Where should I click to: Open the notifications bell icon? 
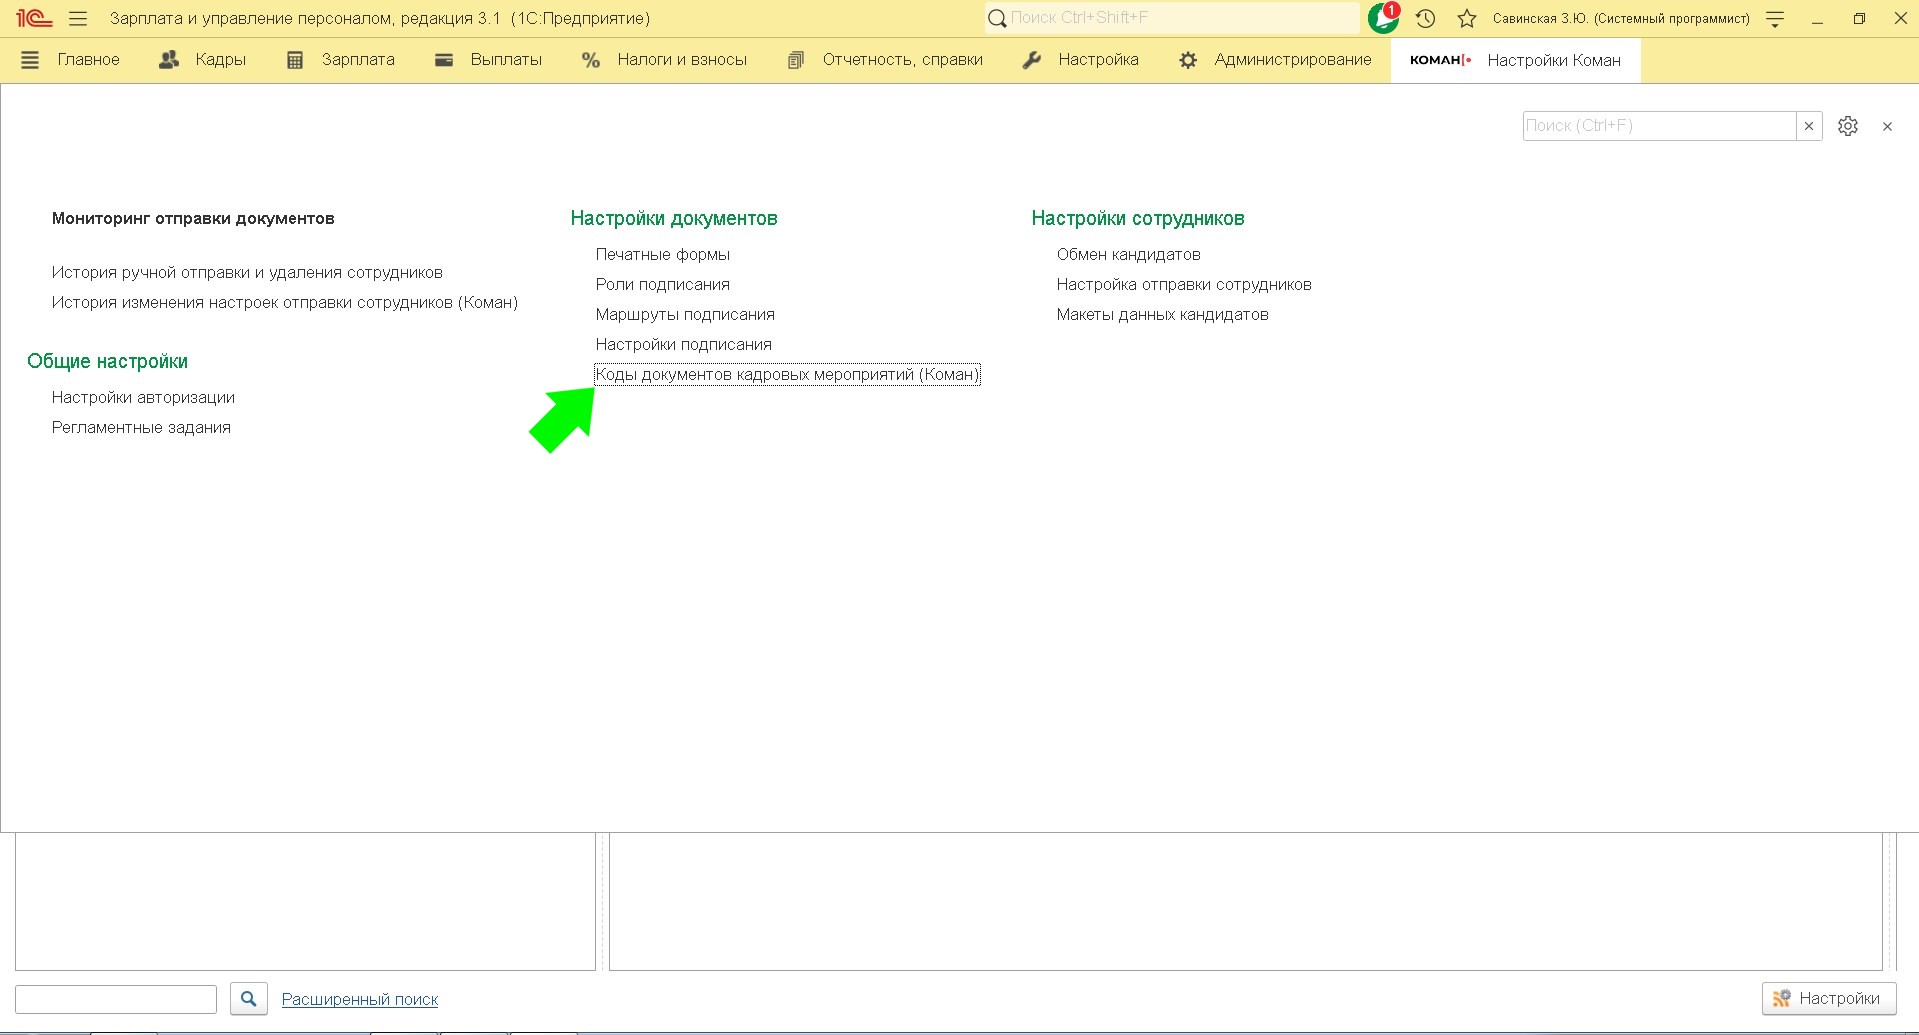(x=1383, y=18)
